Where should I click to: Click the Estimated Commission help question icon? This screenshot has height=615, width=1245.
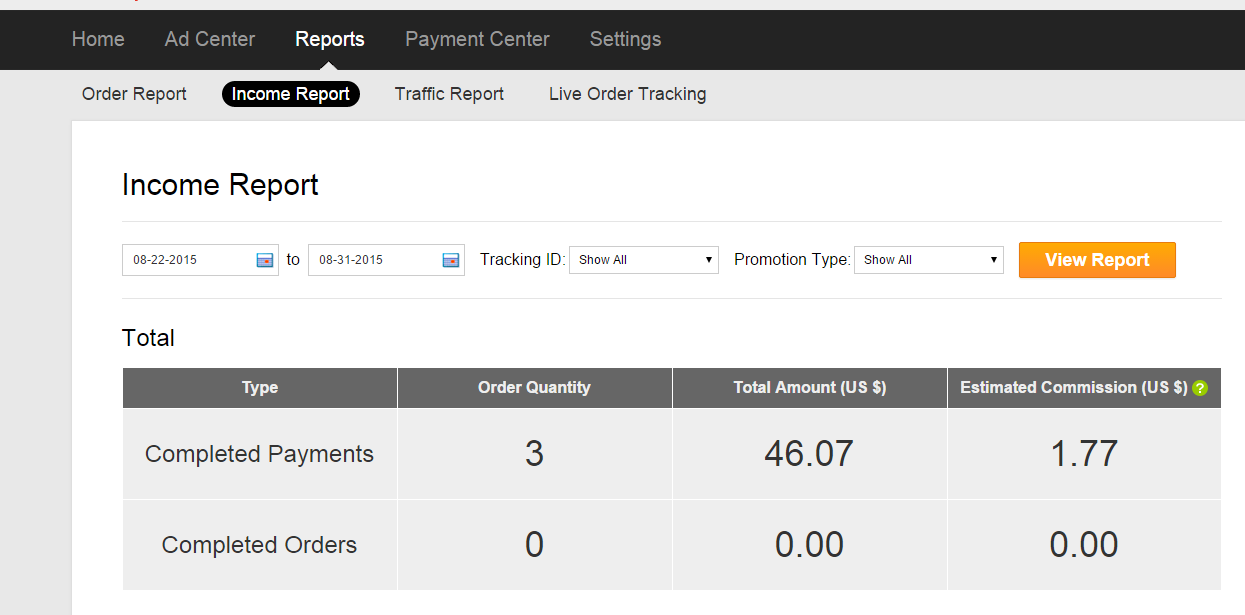coord(1200,388)
